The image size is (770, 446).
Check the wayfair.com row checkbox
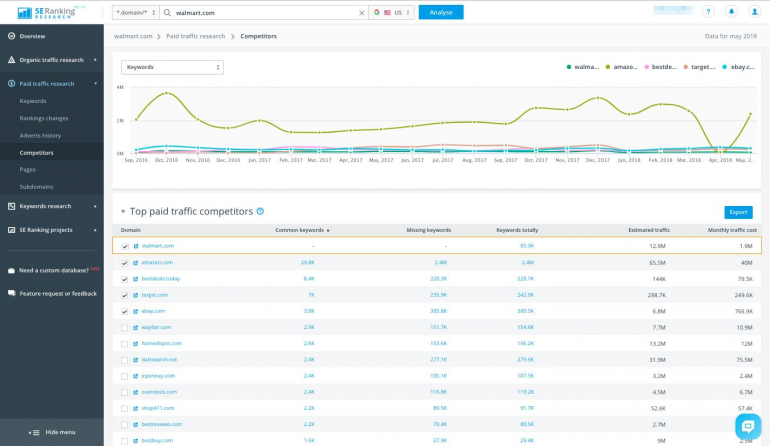[x=124, y=327]
